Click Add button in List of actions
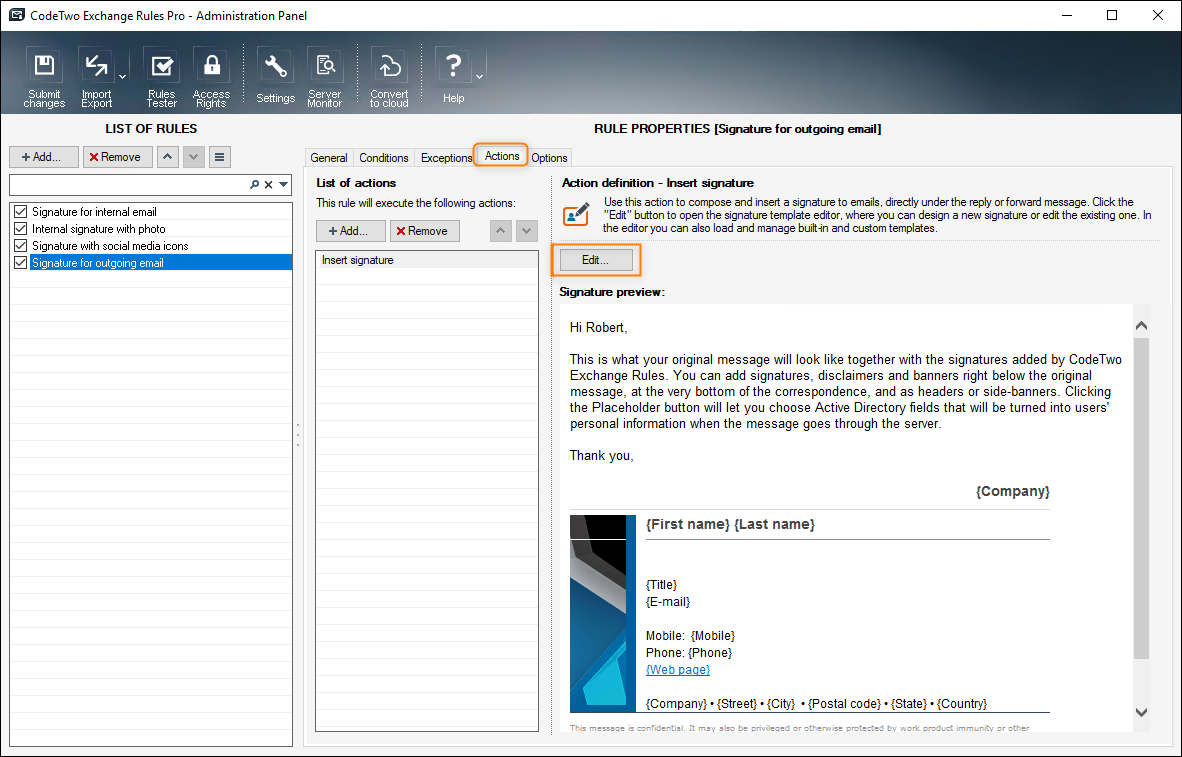1182x757 pixels. coord(351,231)
